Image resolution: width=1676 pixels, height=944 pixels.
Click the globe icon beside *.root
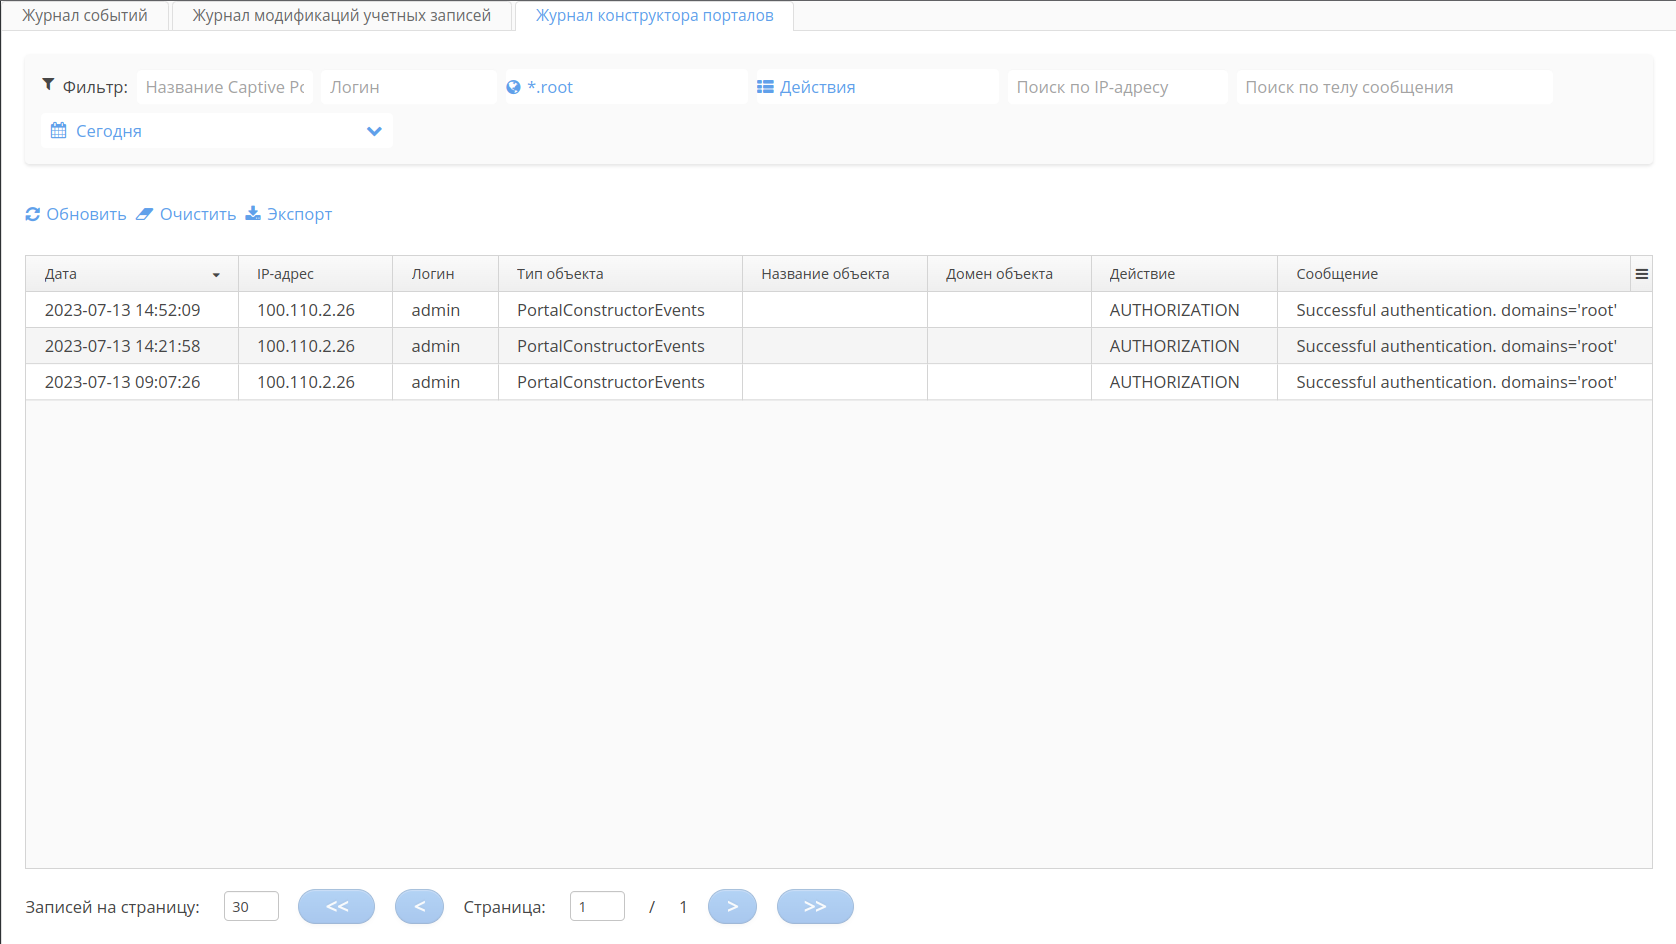(513, 87)
